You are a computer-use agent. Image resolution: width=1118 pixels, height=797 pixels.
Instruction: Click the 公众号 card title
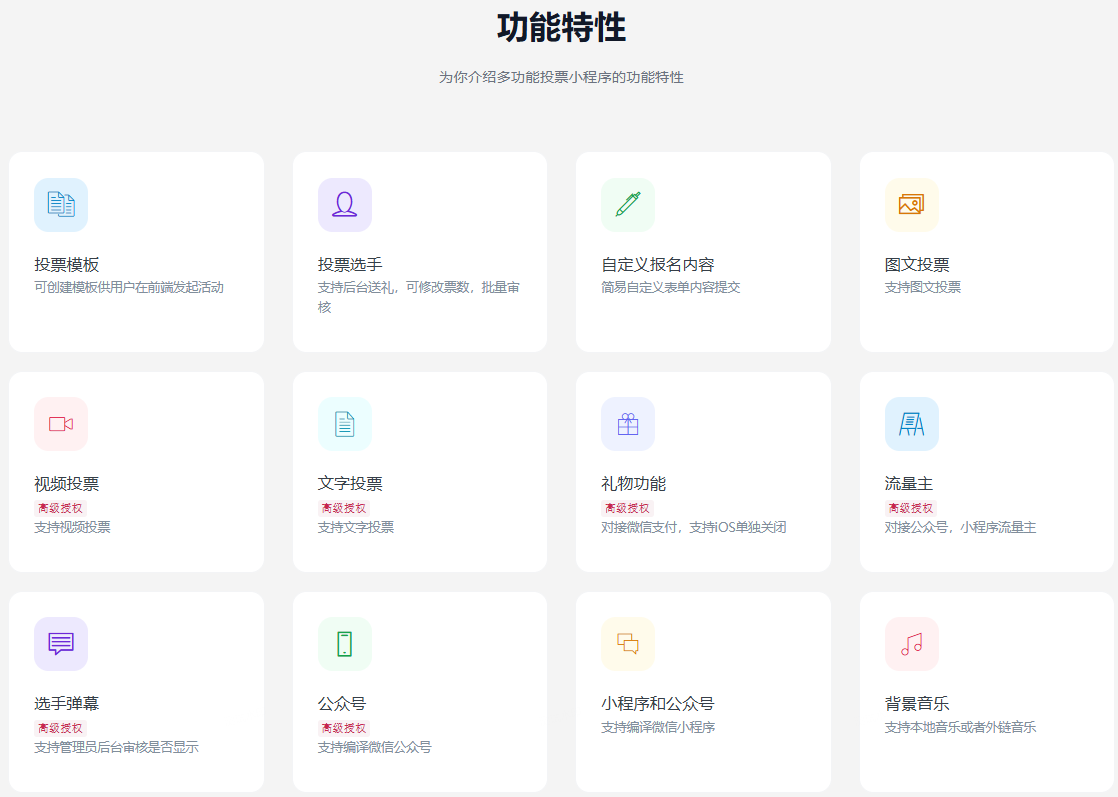(x=342, y=704)
